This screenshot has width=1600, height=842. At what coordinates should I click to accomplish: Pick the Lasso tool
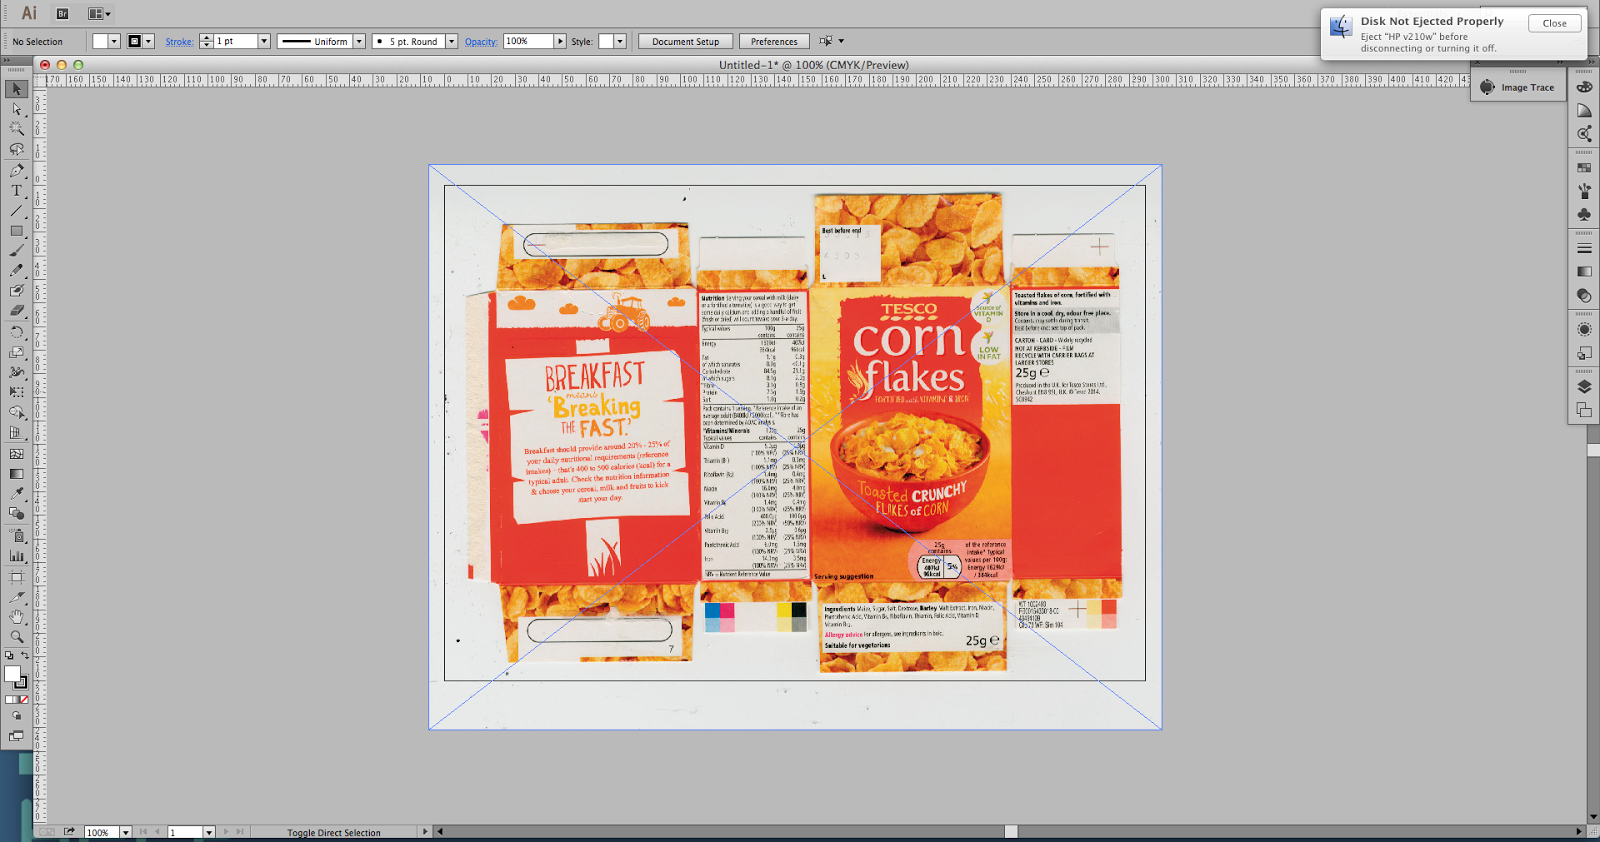[x=16, y=149]
